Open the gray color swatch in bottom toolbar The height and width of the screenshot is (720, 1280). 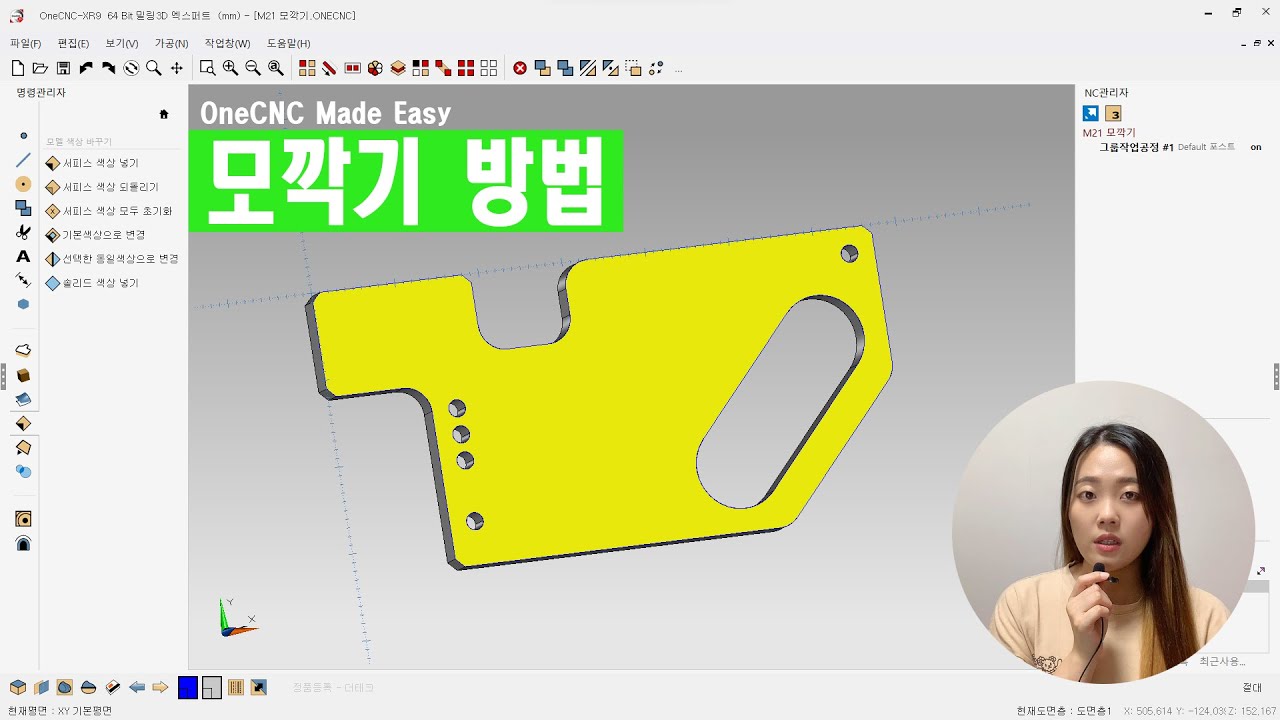(211, 687)
